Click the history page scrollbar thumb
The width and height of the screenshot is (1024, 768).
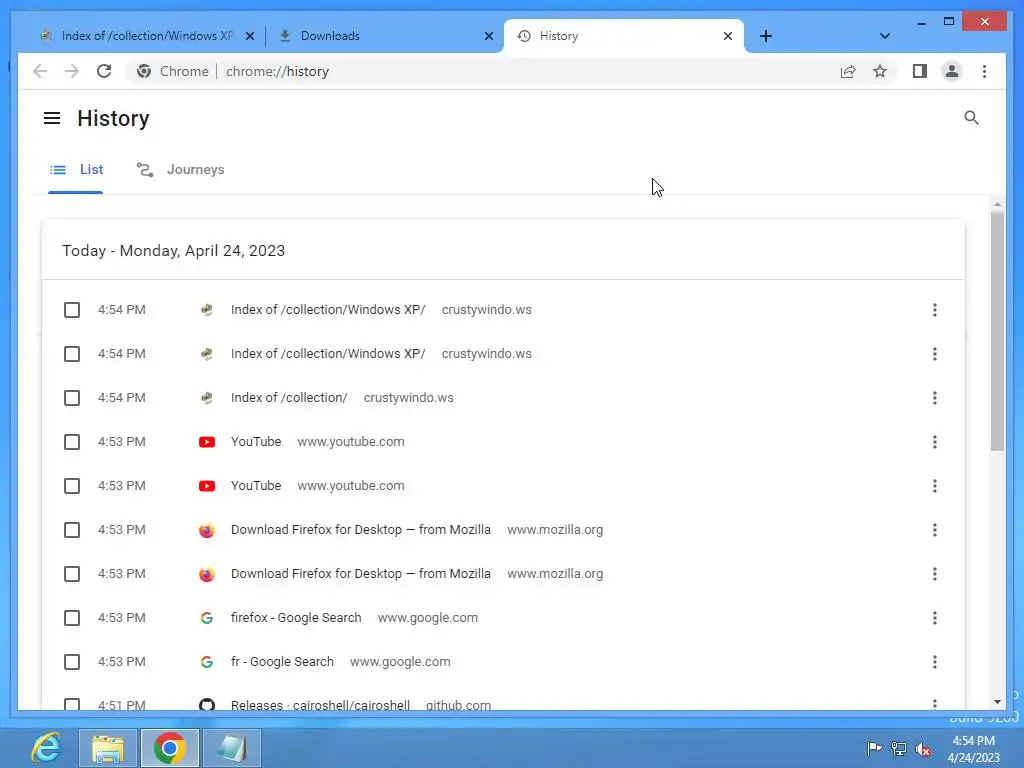(997, 331)
